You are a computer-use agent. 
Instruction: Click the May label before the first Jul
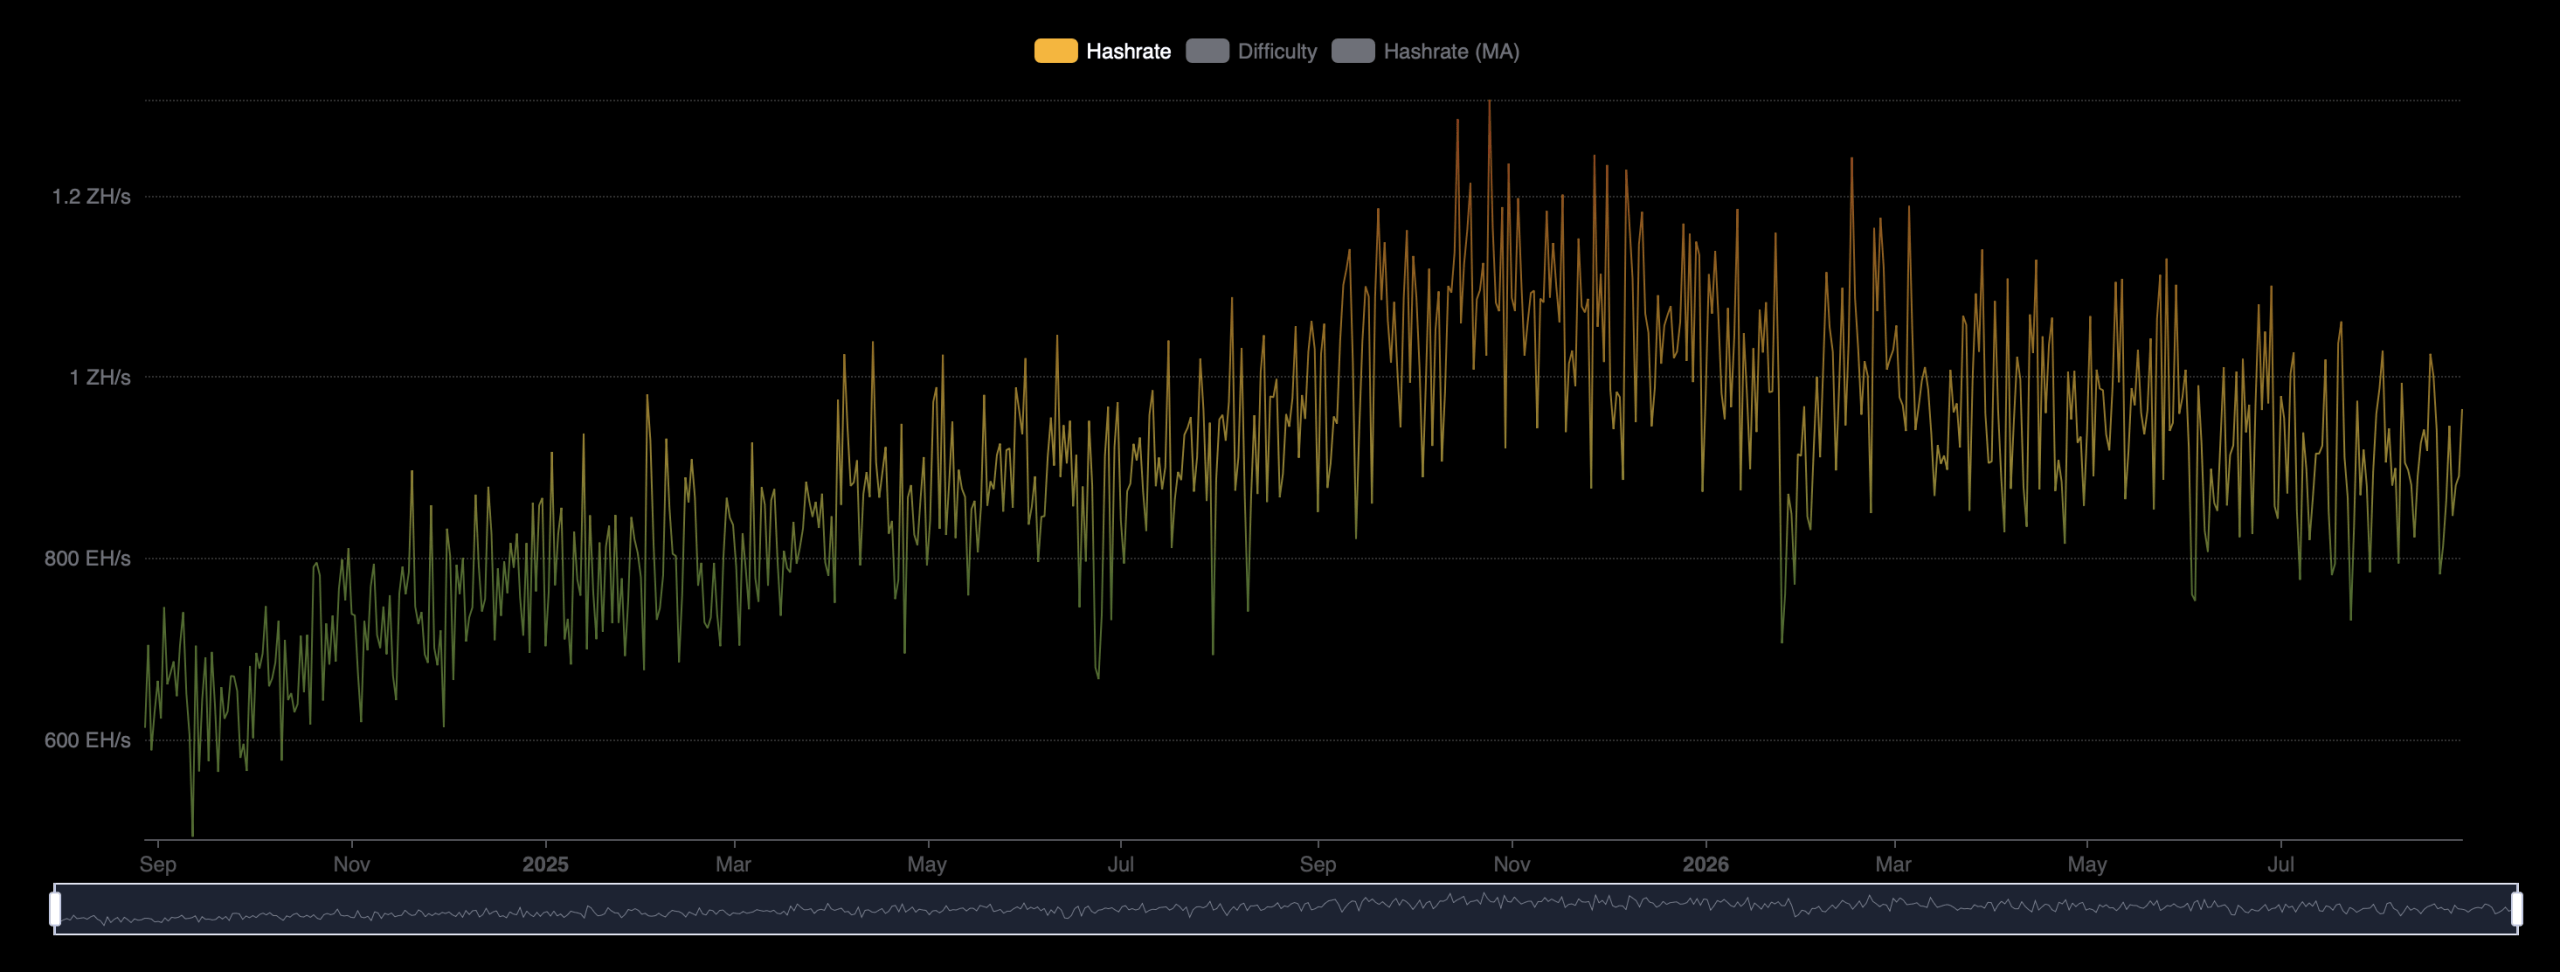pyautogui.click(x=927, y=865)
